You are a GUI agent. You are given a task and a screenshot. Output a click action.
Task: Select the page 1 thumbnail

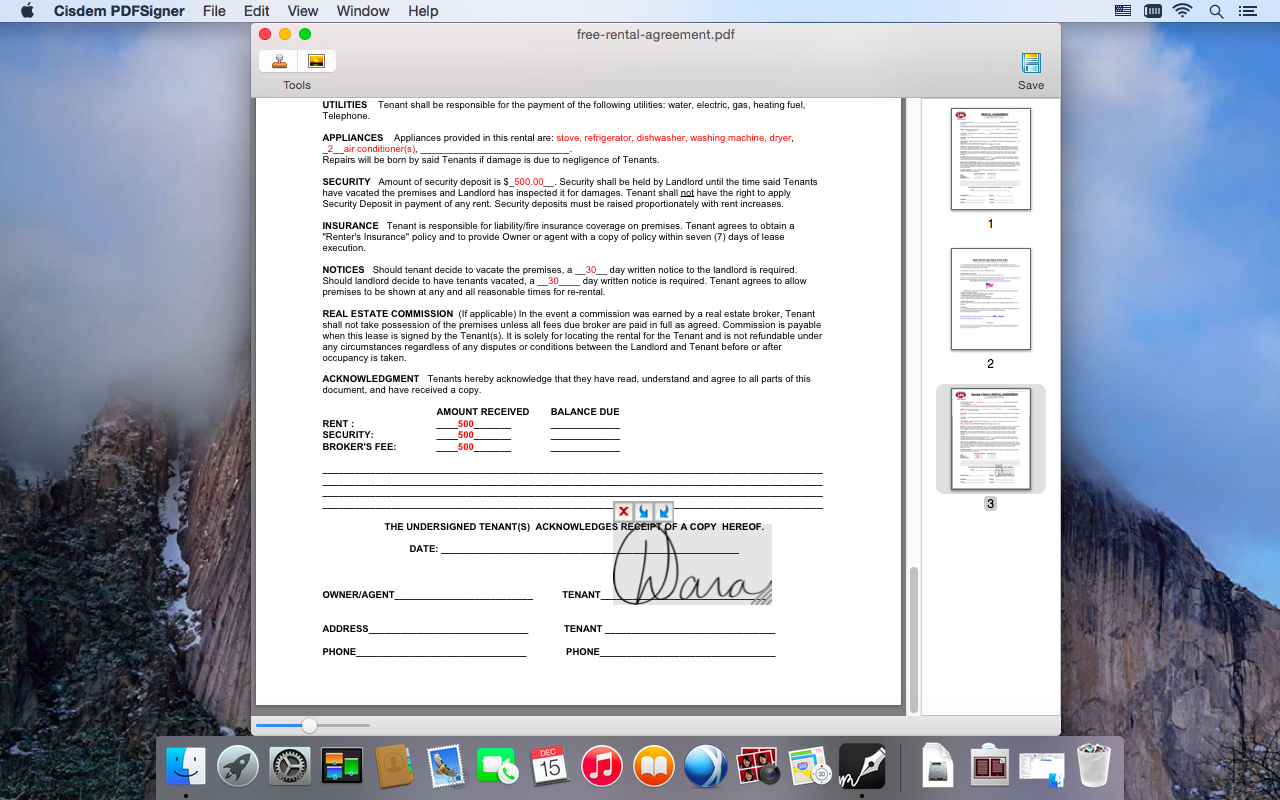990,159
